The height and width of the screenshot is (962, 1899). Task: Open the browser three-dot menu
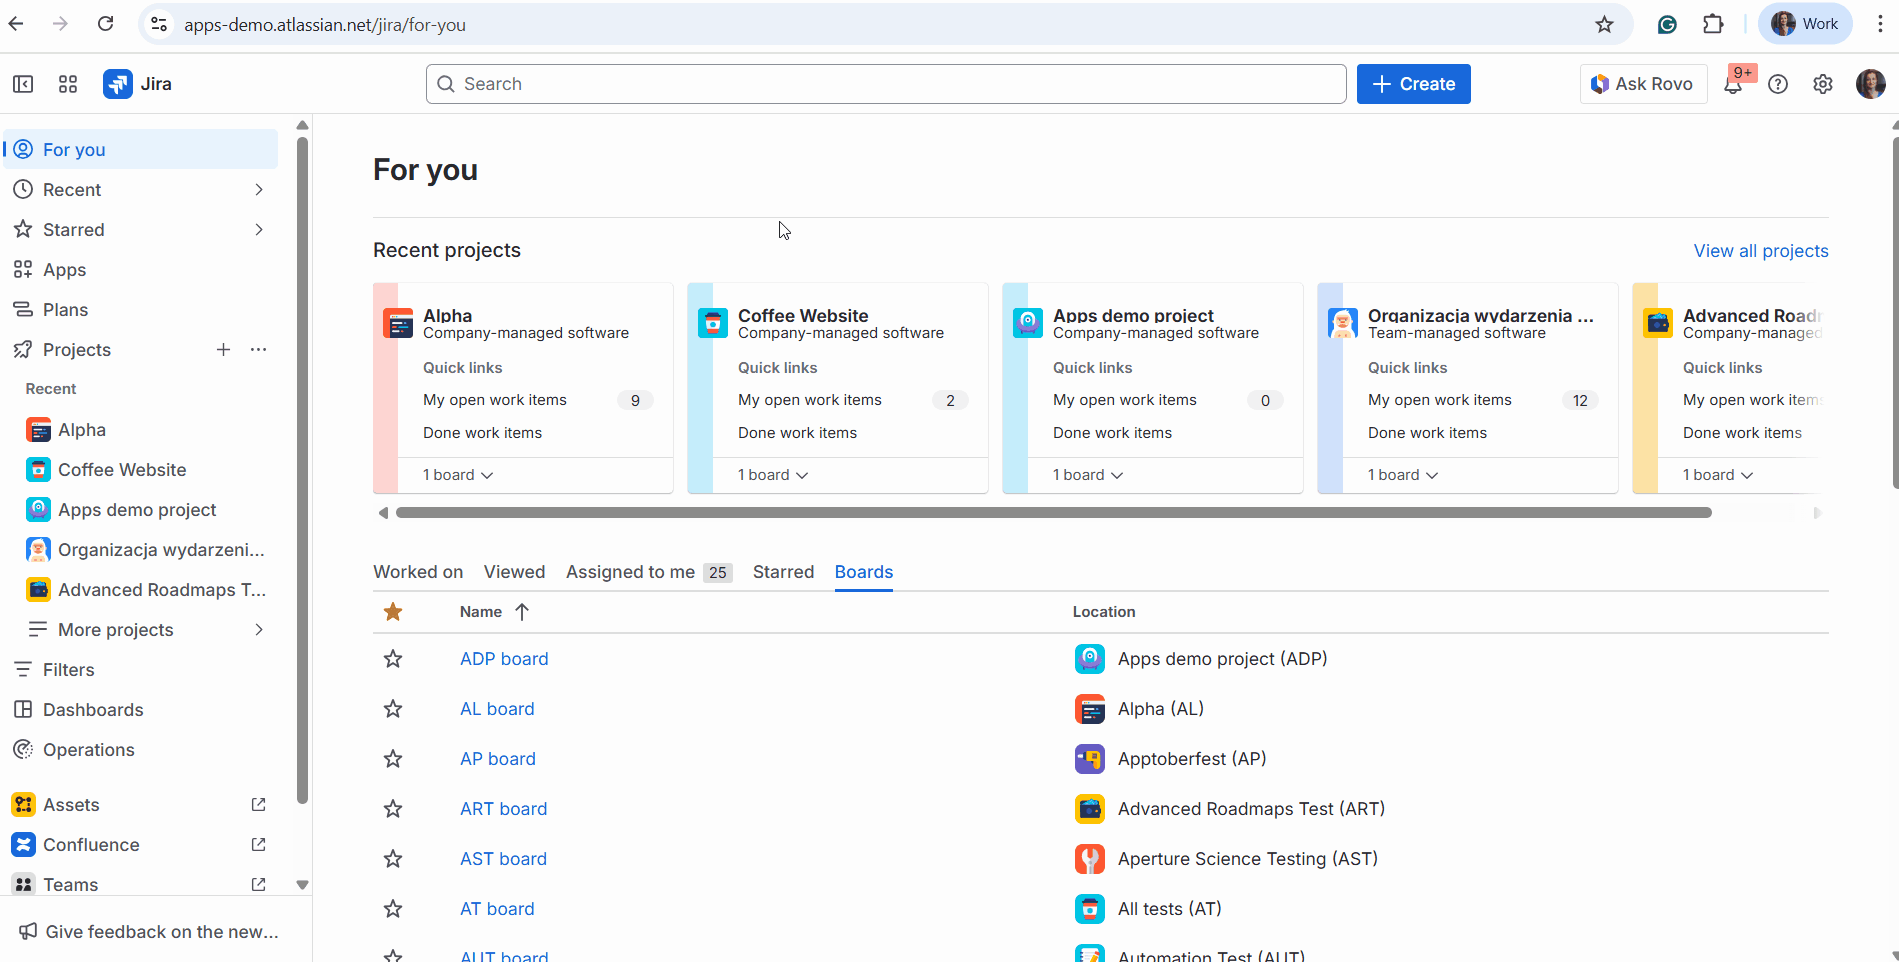coord(1880,24)
